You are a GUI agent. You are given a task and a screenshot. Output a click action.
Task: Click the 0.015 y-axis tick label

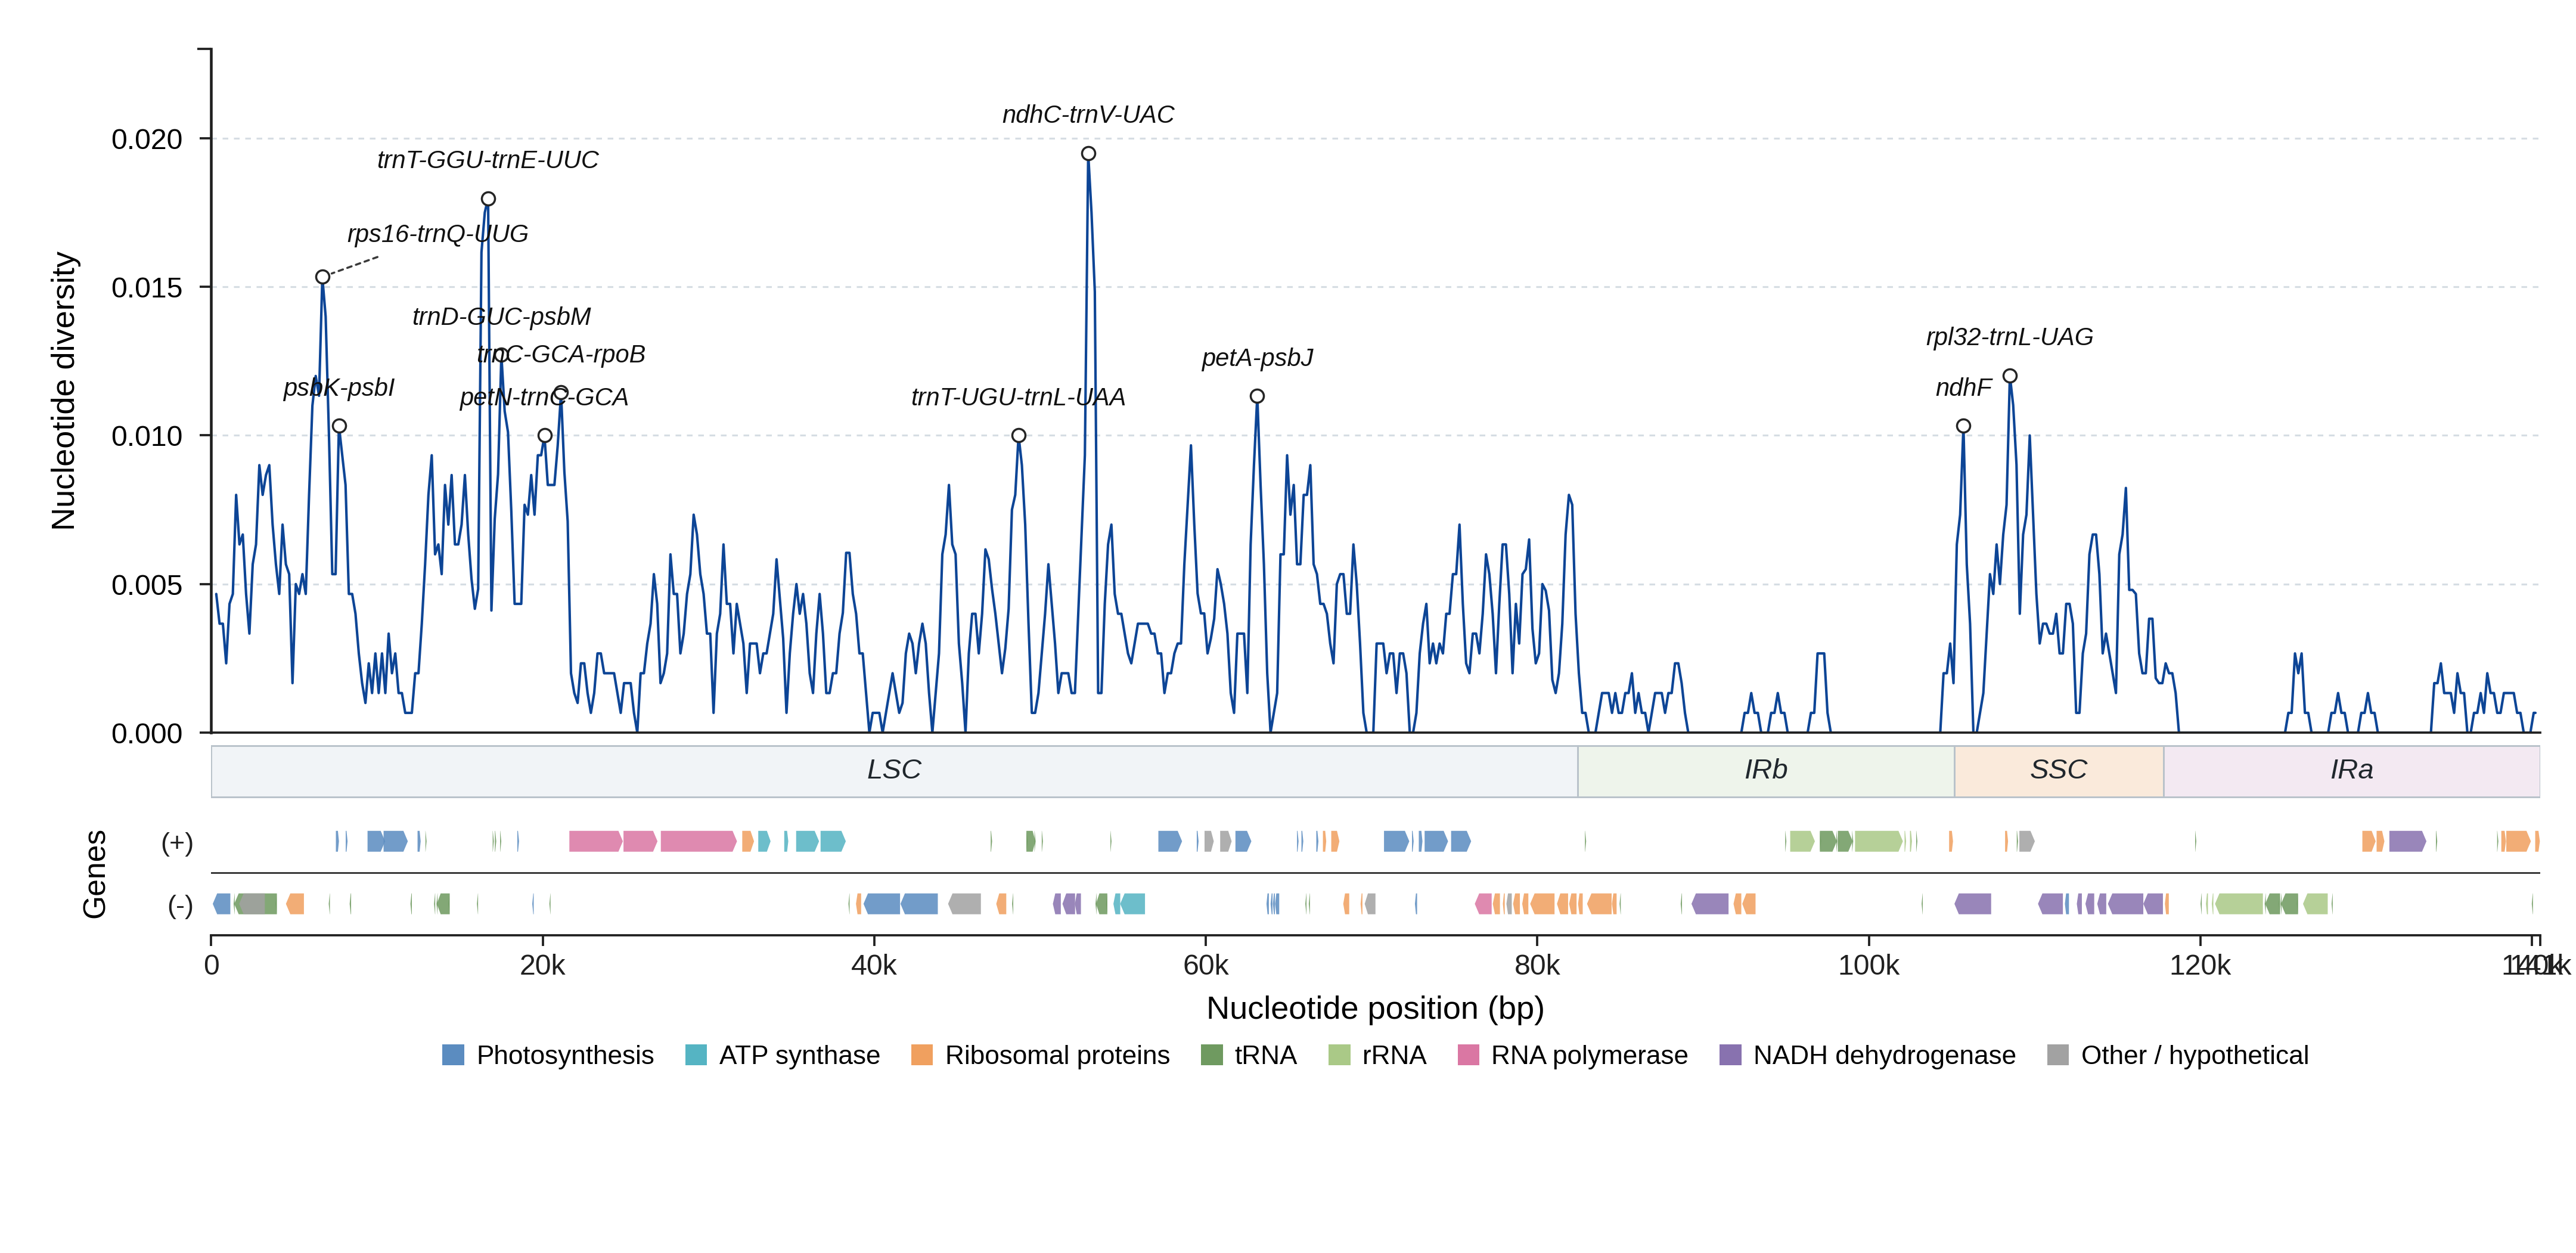click(147, 288)
